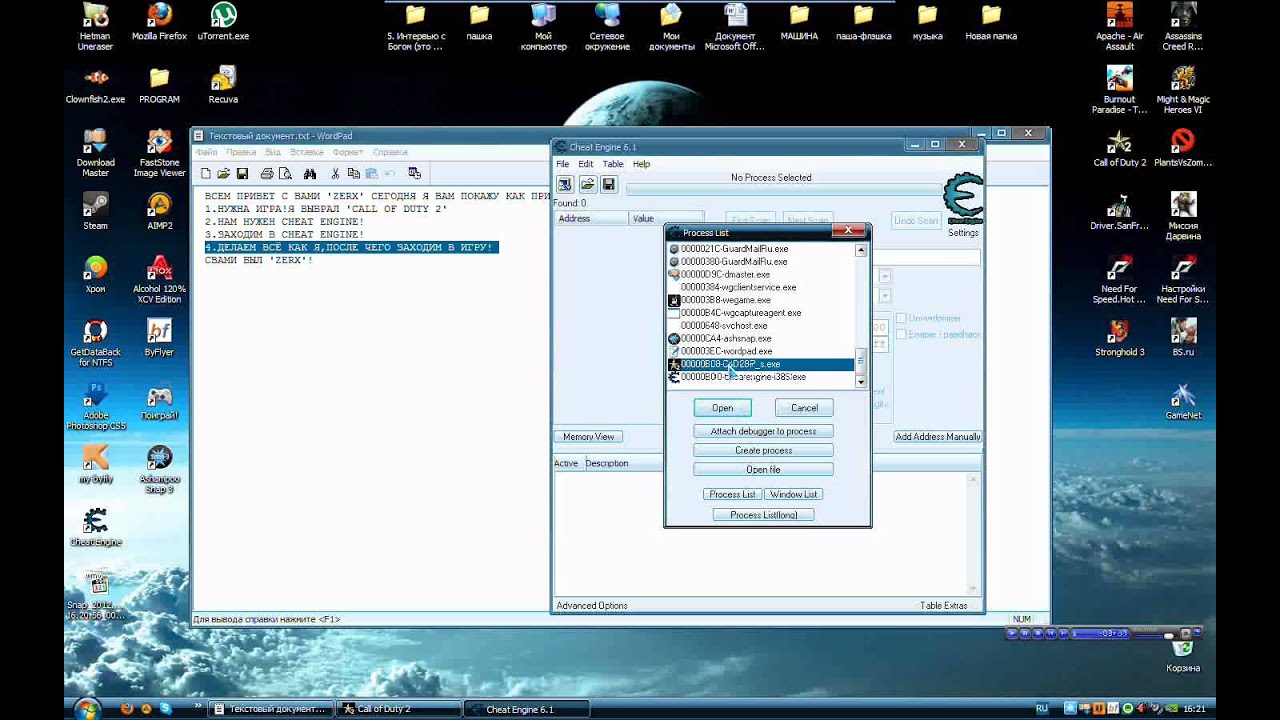Toggle the Enable Speedhack checkbox
Viewport: 1280px width, 720px height.
click(x=901, y=335)
